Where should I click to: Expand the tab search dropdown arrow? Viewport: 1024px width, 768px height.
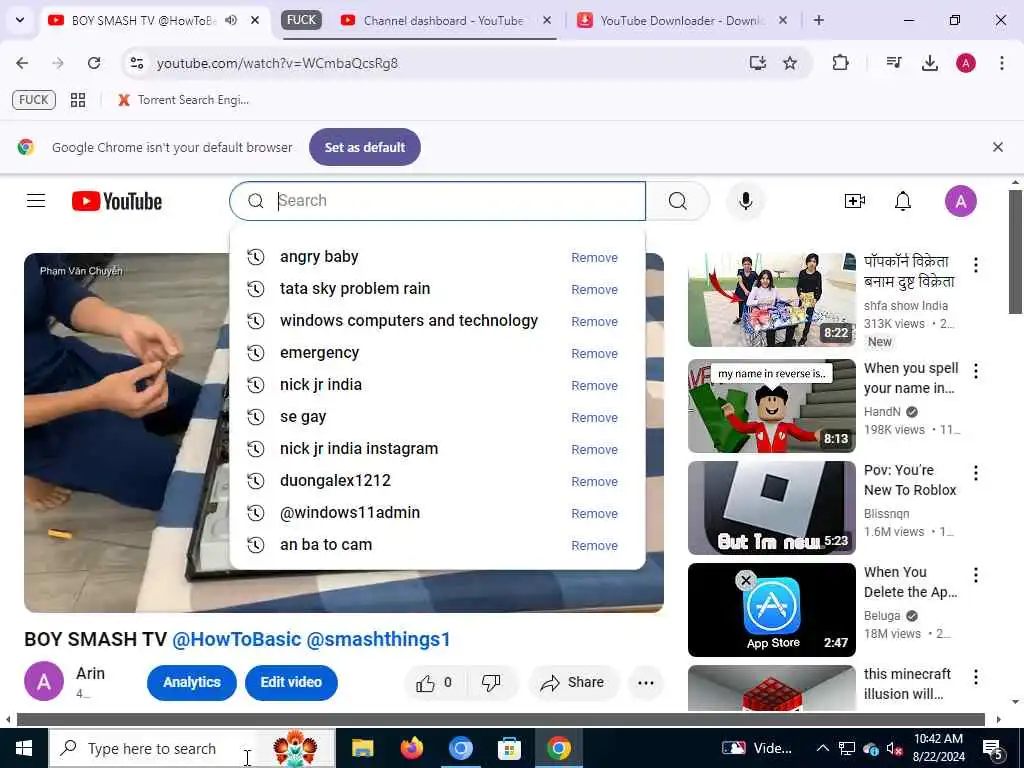[20, 20]
